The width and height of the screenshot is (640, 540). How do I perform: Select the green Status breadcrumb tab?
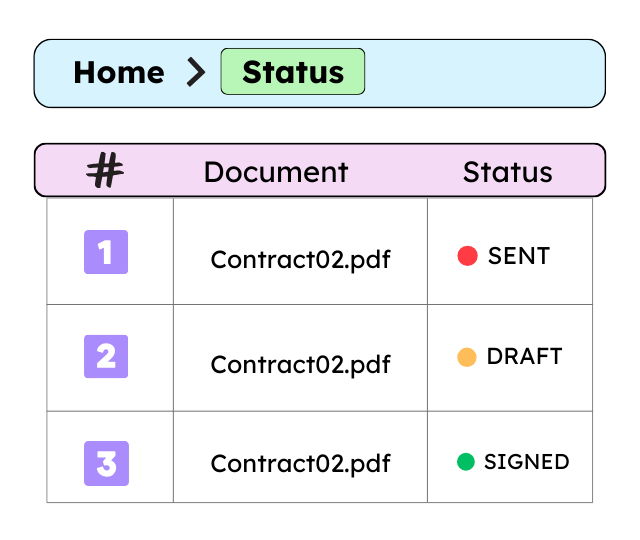(293, 72)
